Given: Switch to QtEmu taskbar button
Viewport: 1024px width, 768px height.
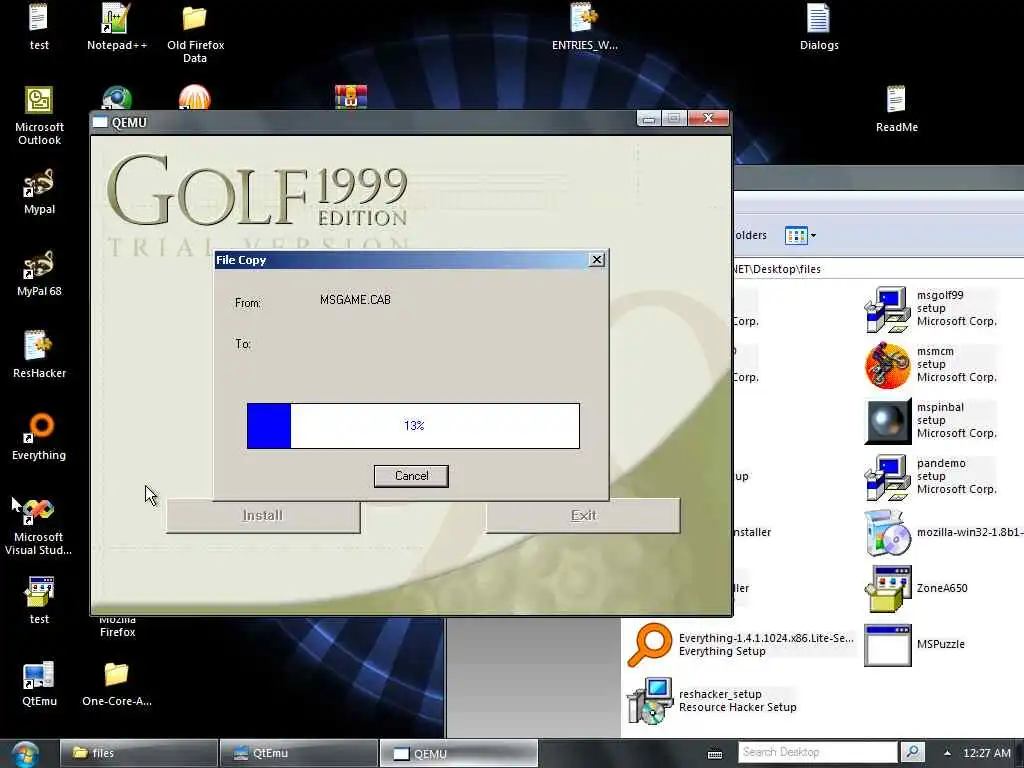Looking at the screenshot, I should (x=298, y=753).
